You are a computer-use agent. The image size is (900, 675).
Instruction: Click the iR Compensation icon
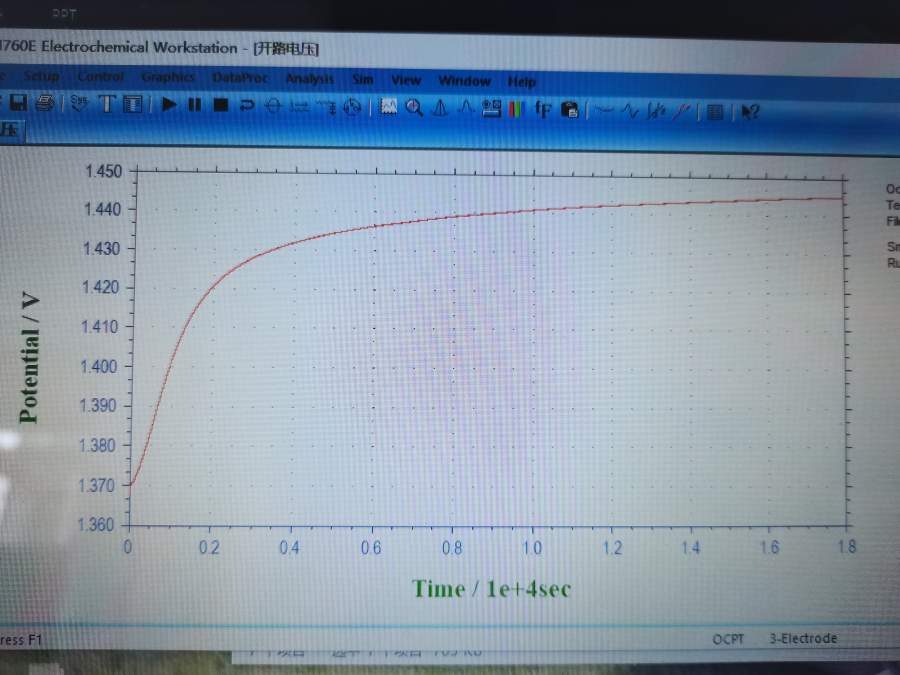[300, 107]
